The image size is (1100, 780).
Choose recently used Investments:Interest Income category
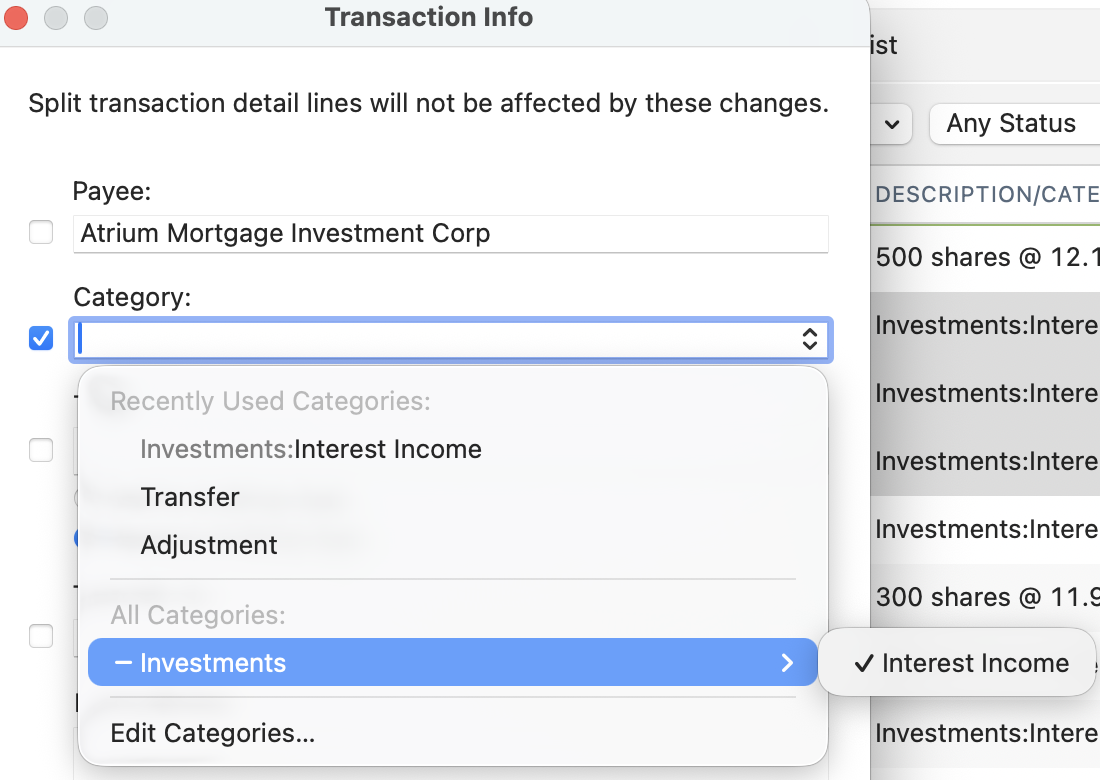click(x=311, y=450)
